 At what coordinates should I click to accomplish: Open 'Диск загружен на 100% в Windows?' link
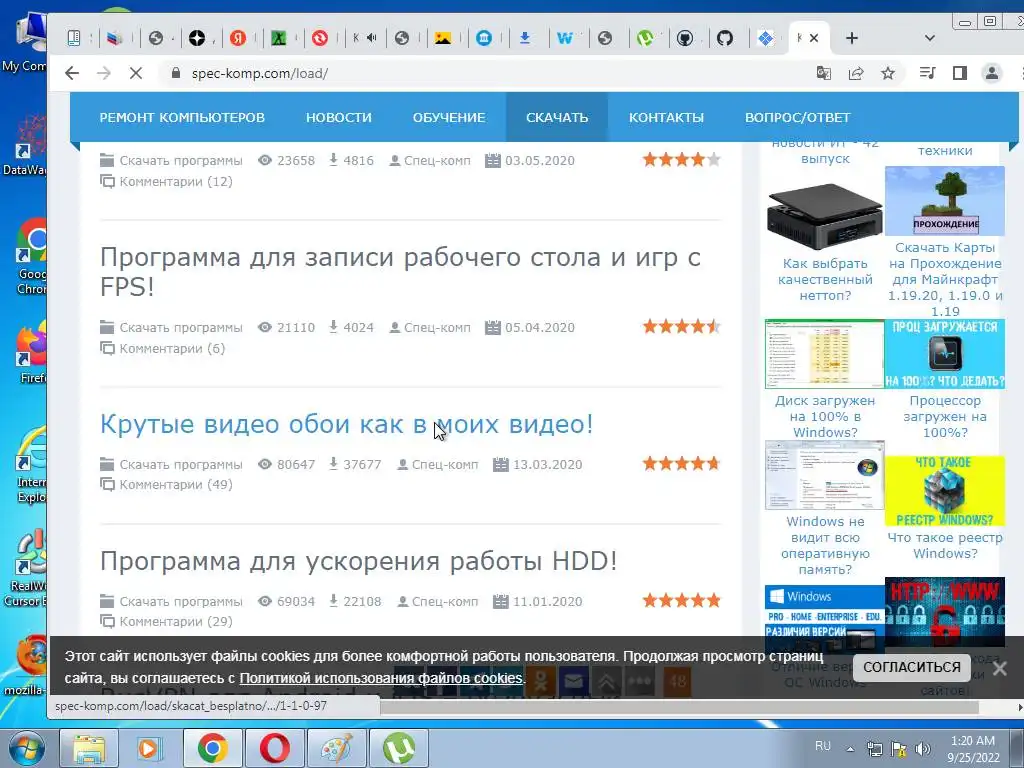click(x=825, y=417)
